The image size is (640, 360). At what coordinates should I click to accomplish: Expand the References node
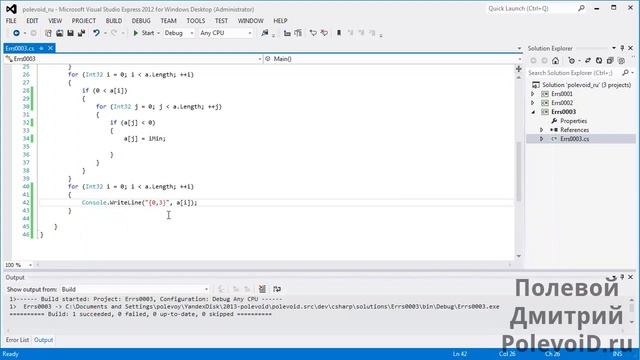point(541,130)
